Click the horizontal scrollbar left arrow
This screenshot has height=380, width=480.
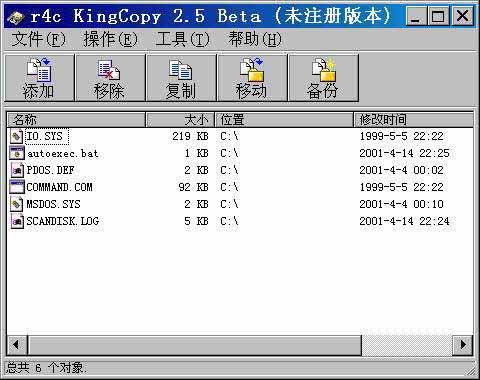[x=17, y=345]
